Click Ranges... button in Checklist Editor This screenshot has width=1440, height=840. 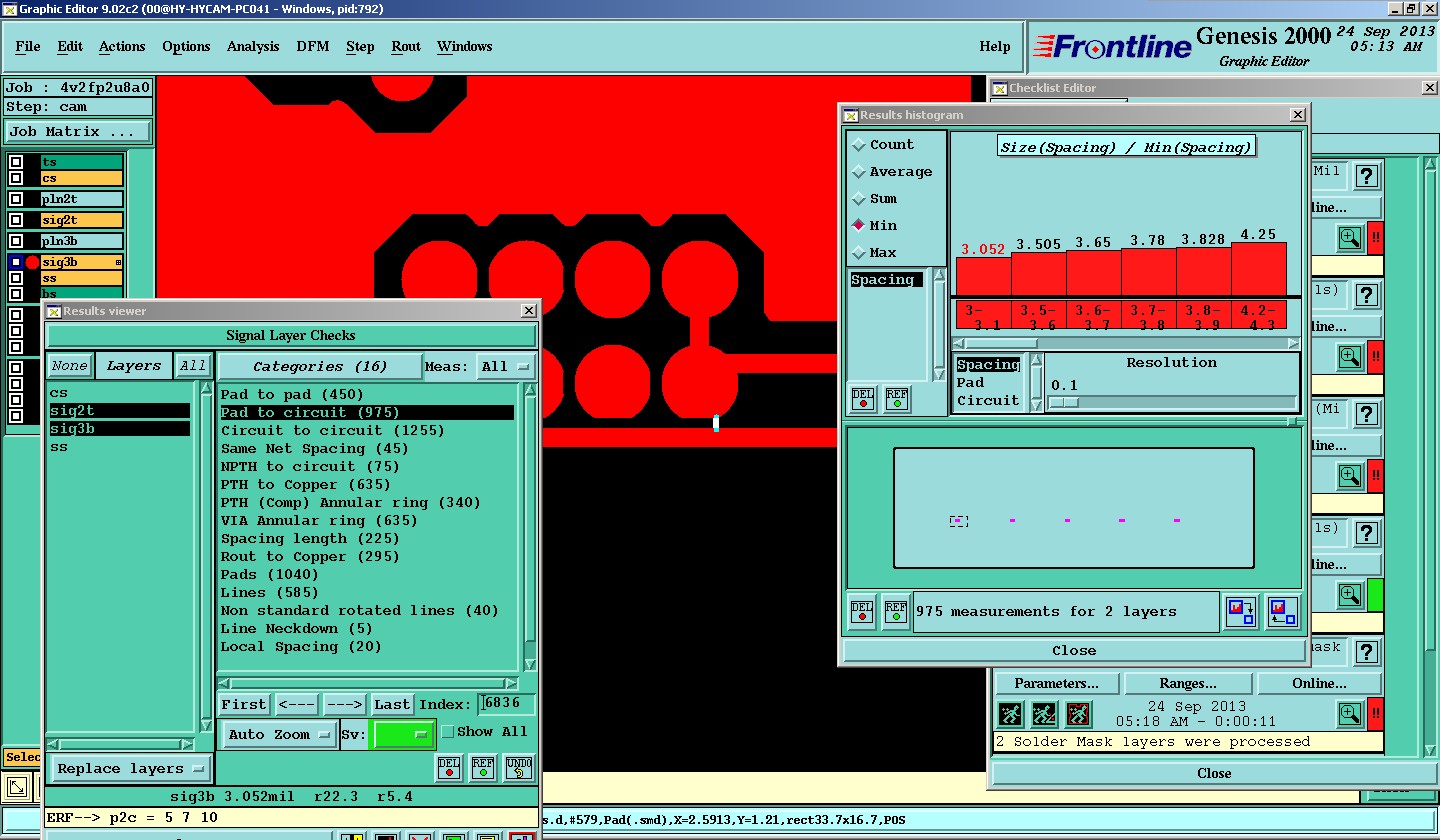pos(1188,684)
